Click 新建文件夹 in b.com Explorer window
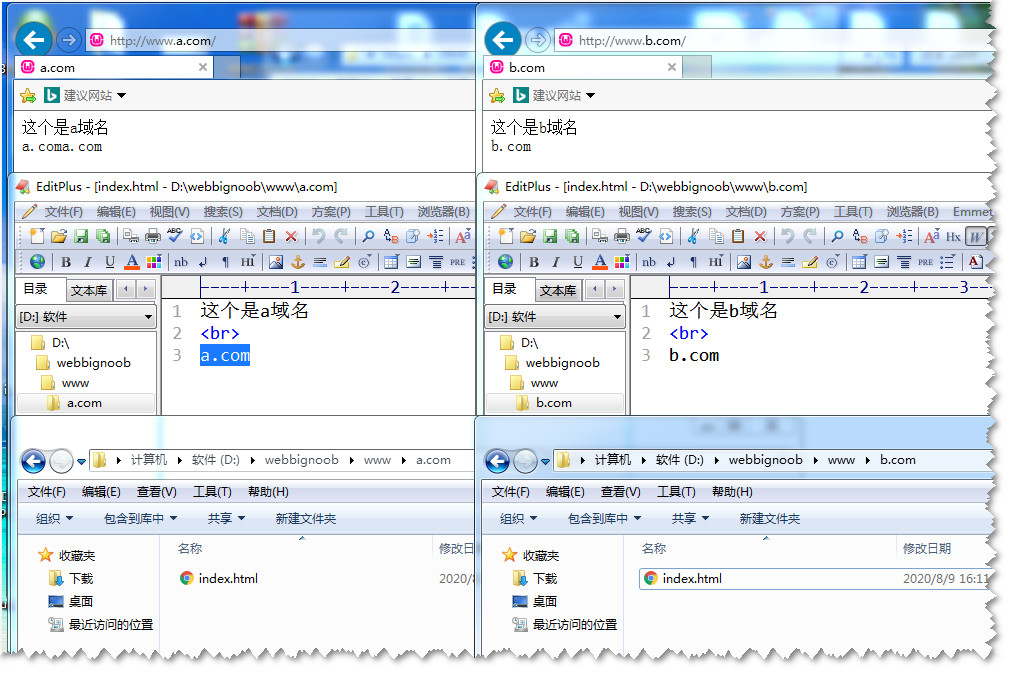This screenshot has width=1014, height=676. click(x=770, y=519)
